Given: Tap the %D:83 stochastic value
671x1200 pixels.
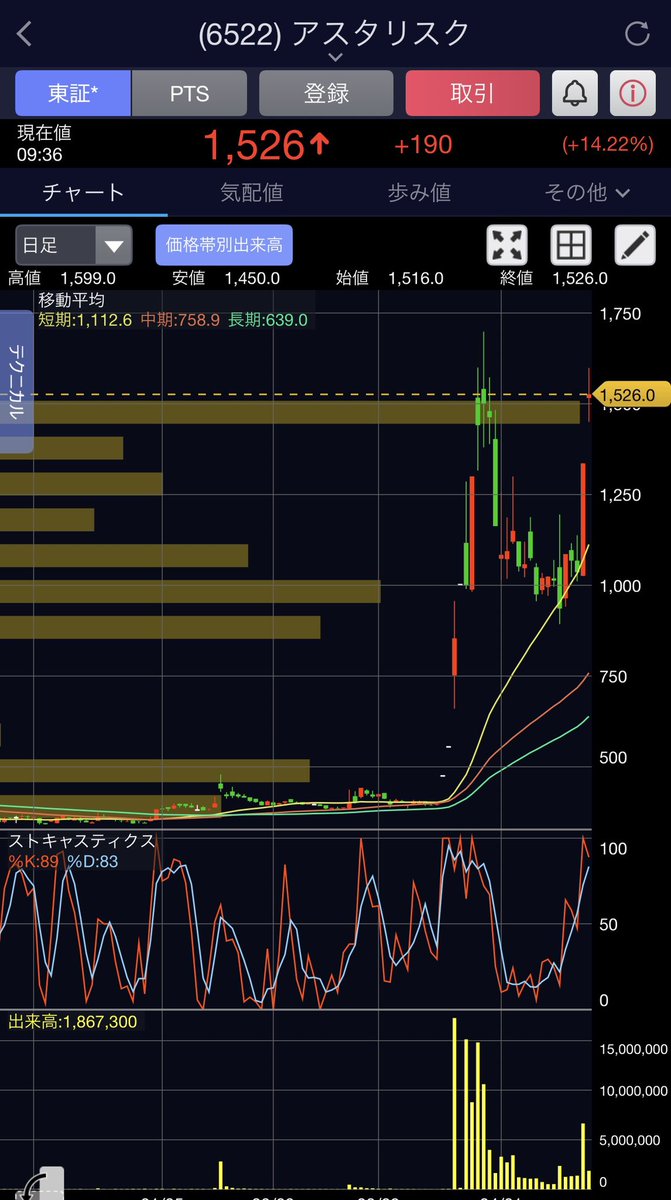Looking at the screenshot, I should pos(93,862).
